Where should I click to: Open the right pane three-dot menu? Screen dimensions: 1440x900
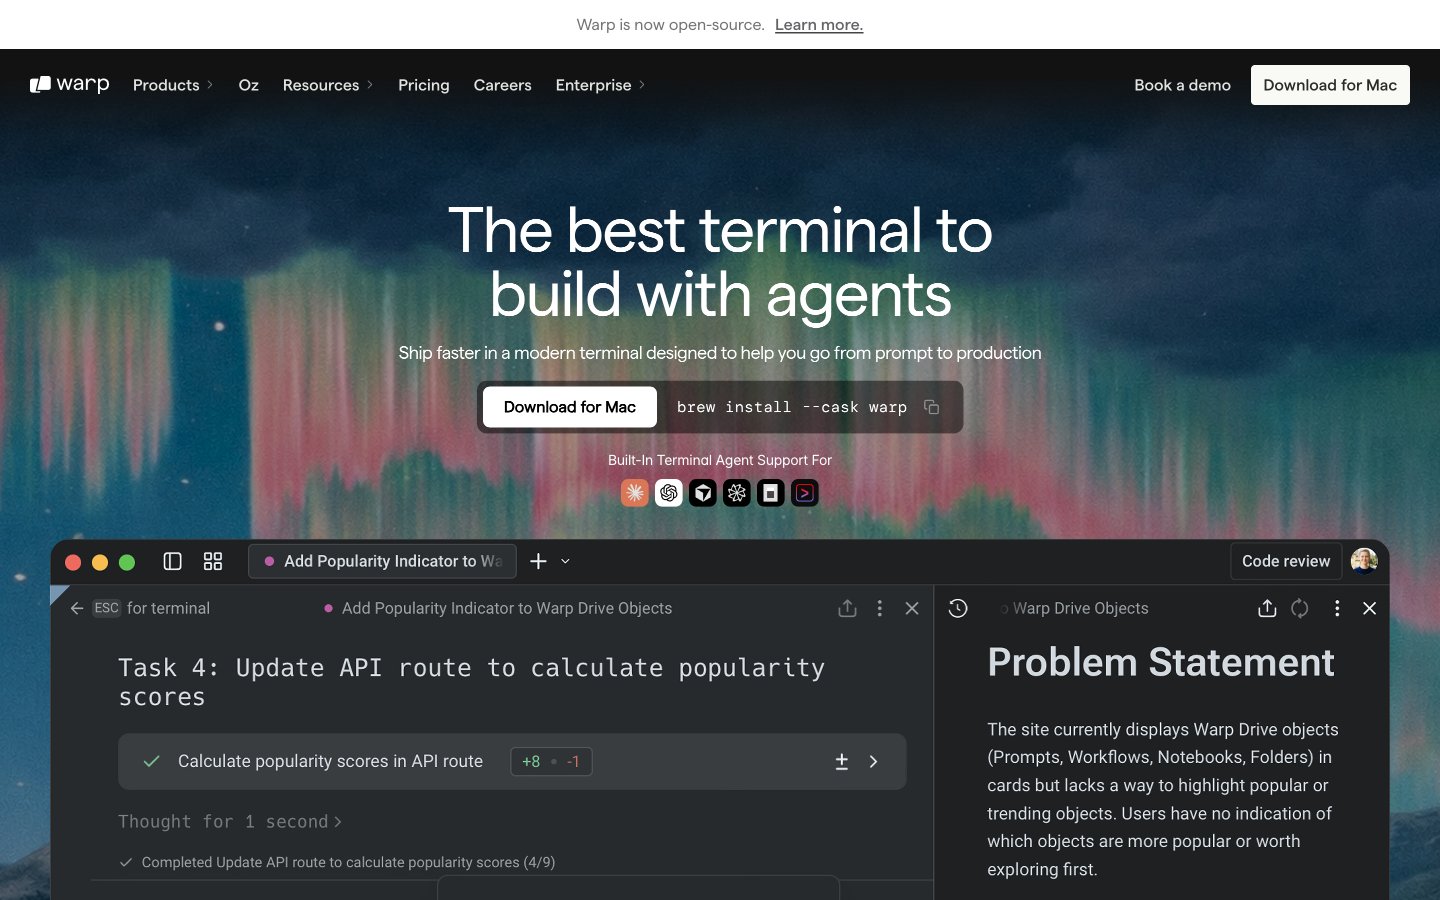pyautogui.click(x=1337, y=608)
